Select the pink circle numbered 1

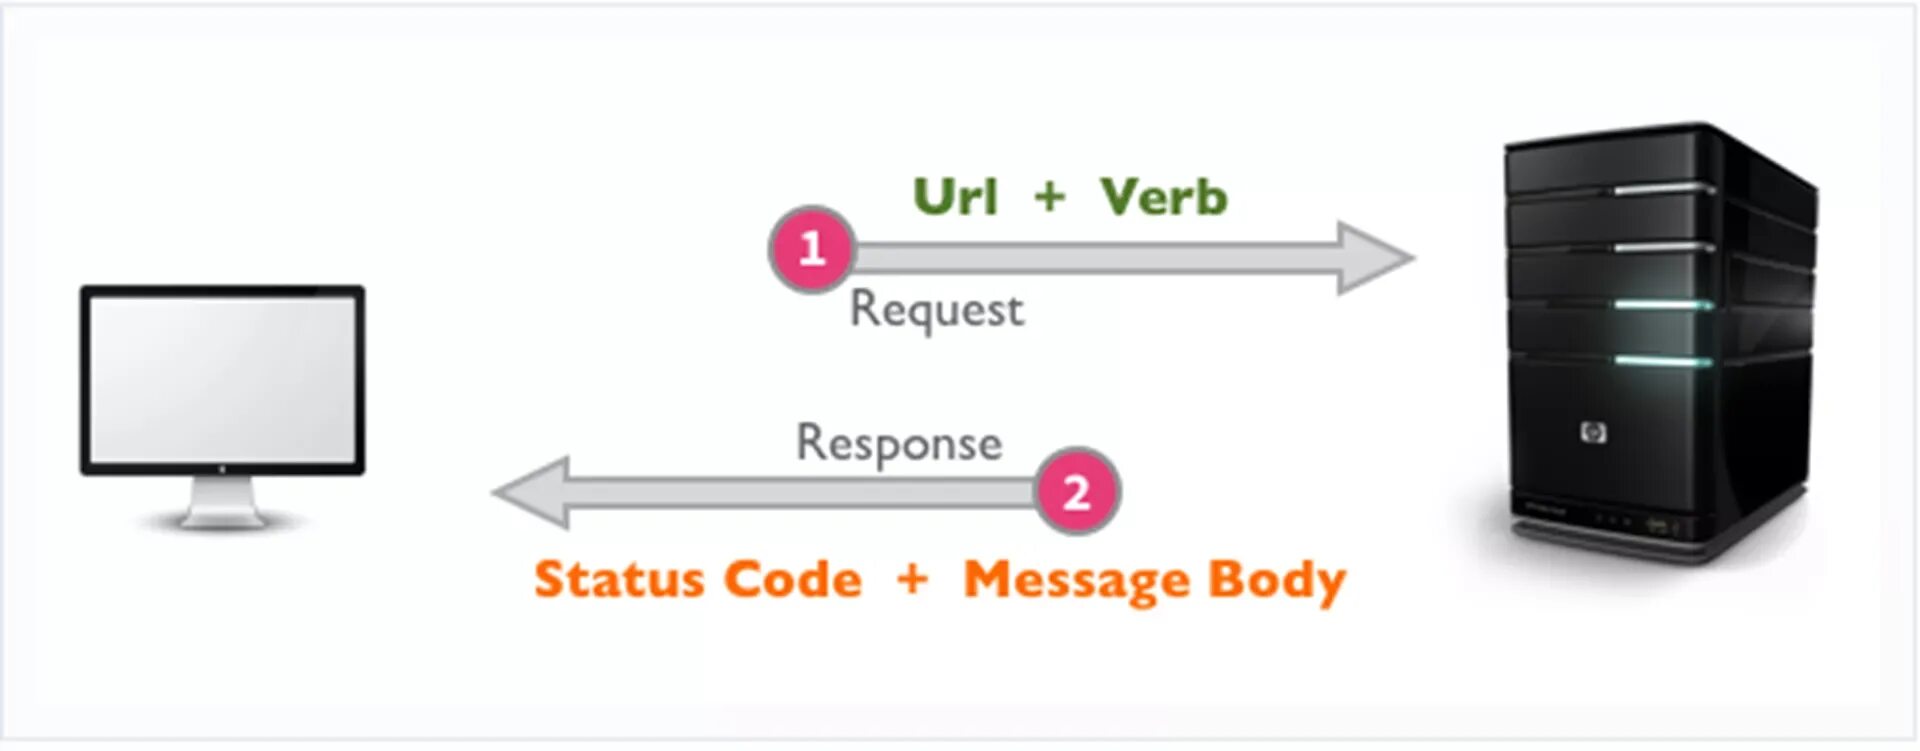811,249
